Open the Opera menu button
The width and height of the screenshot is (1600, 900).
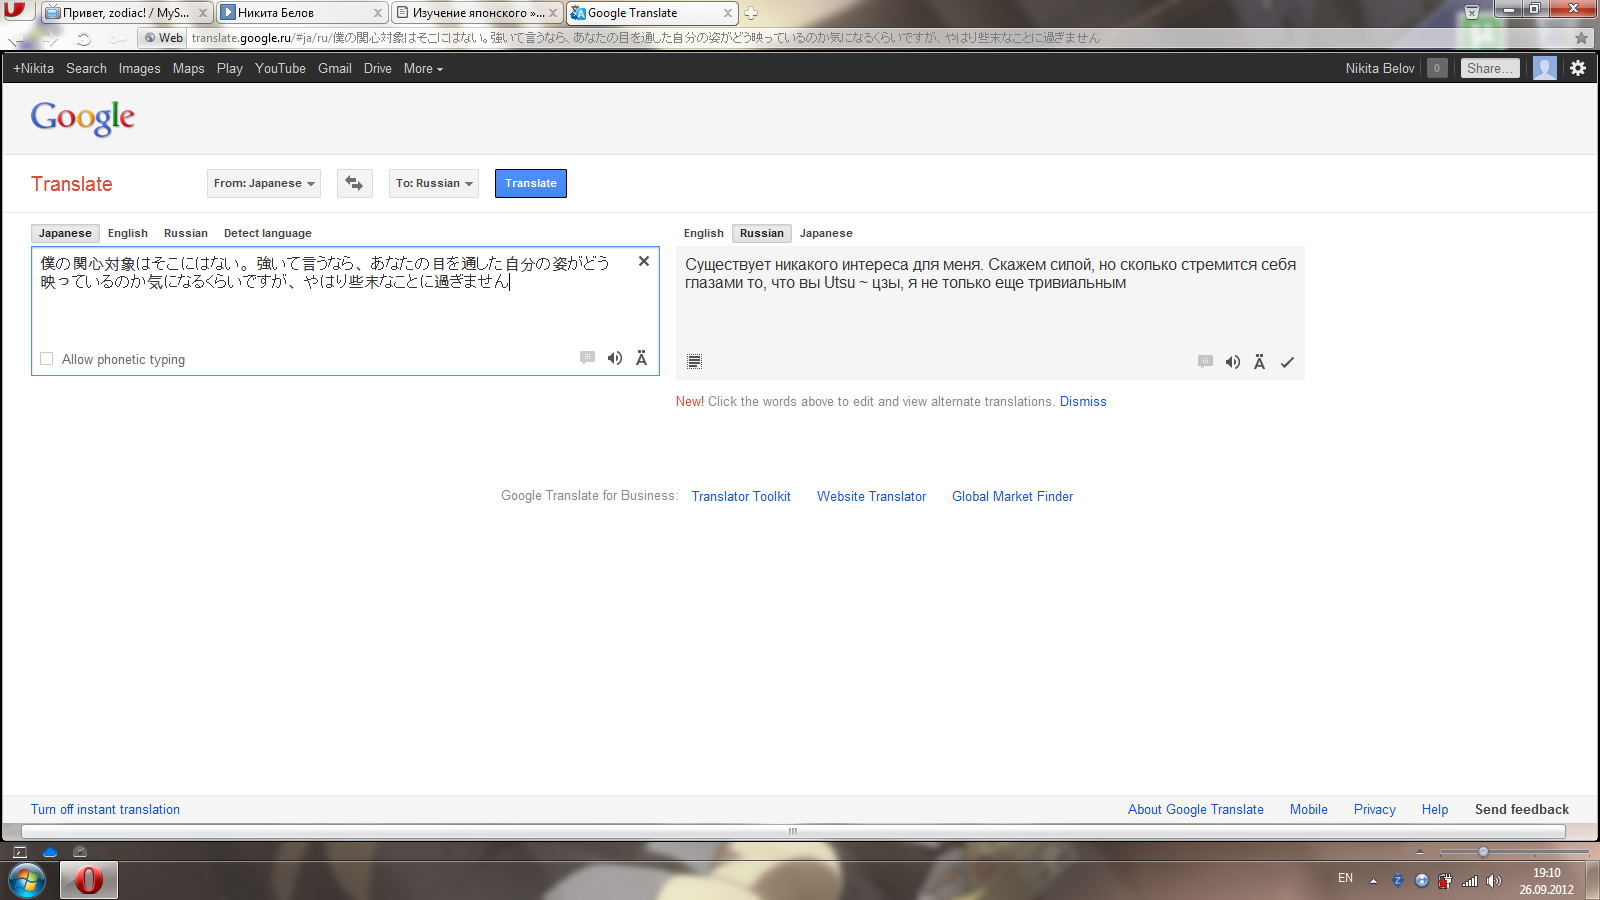point(17,10)
